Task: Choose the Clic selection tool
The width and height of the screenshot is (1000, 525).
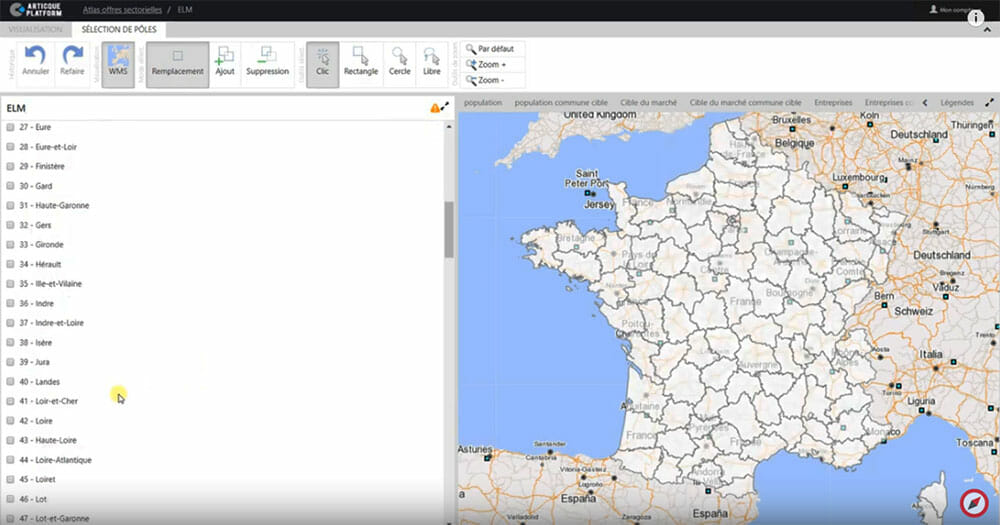Action: coord(323,64)
